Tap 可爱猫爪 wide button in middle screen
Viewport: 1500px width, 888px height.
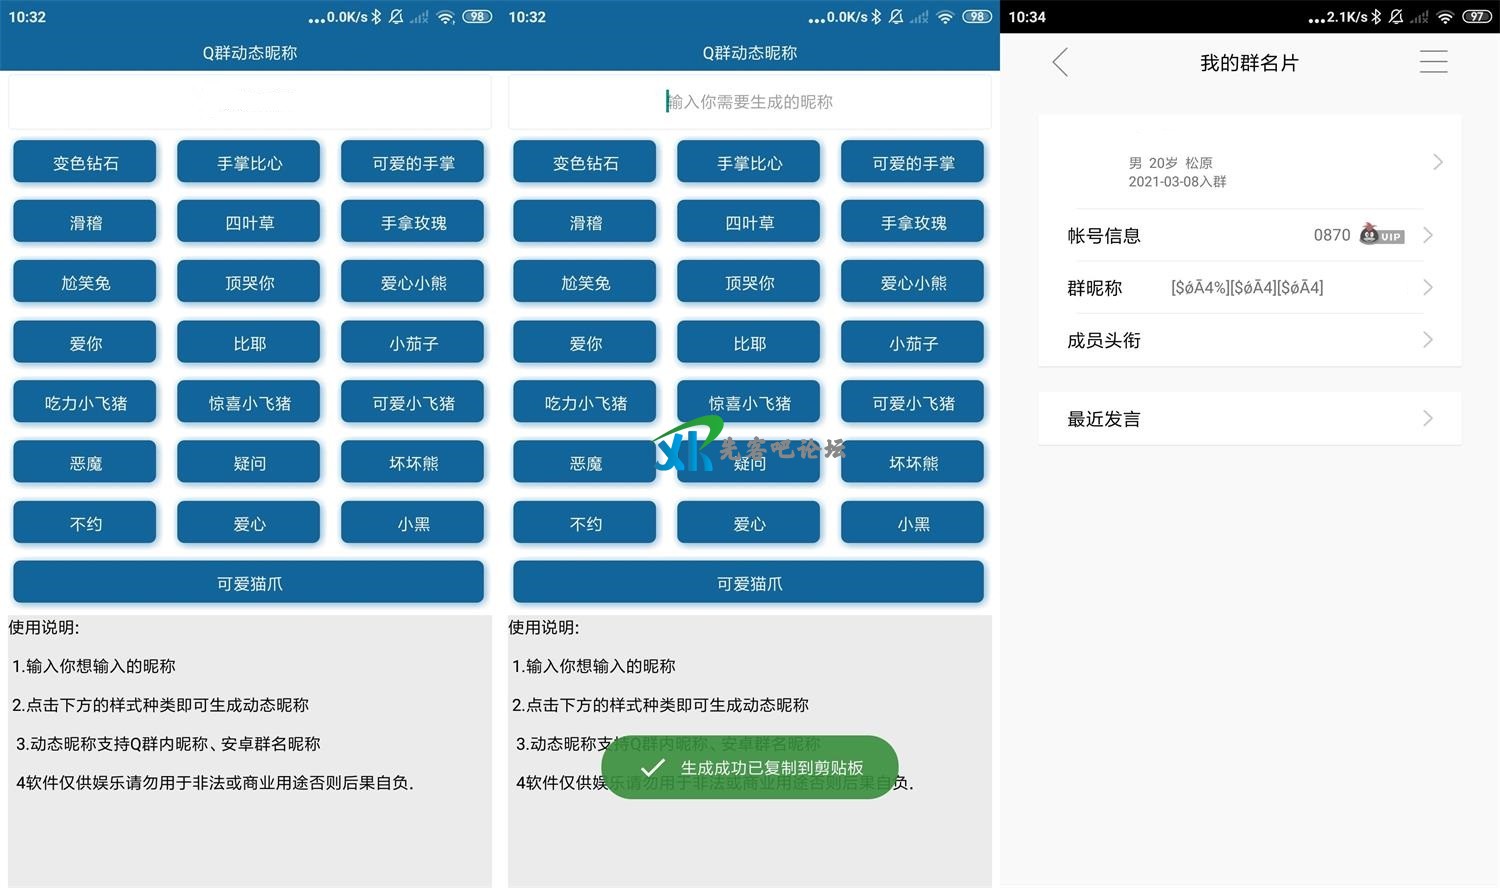pyautogui.click(x=748, y=583)
